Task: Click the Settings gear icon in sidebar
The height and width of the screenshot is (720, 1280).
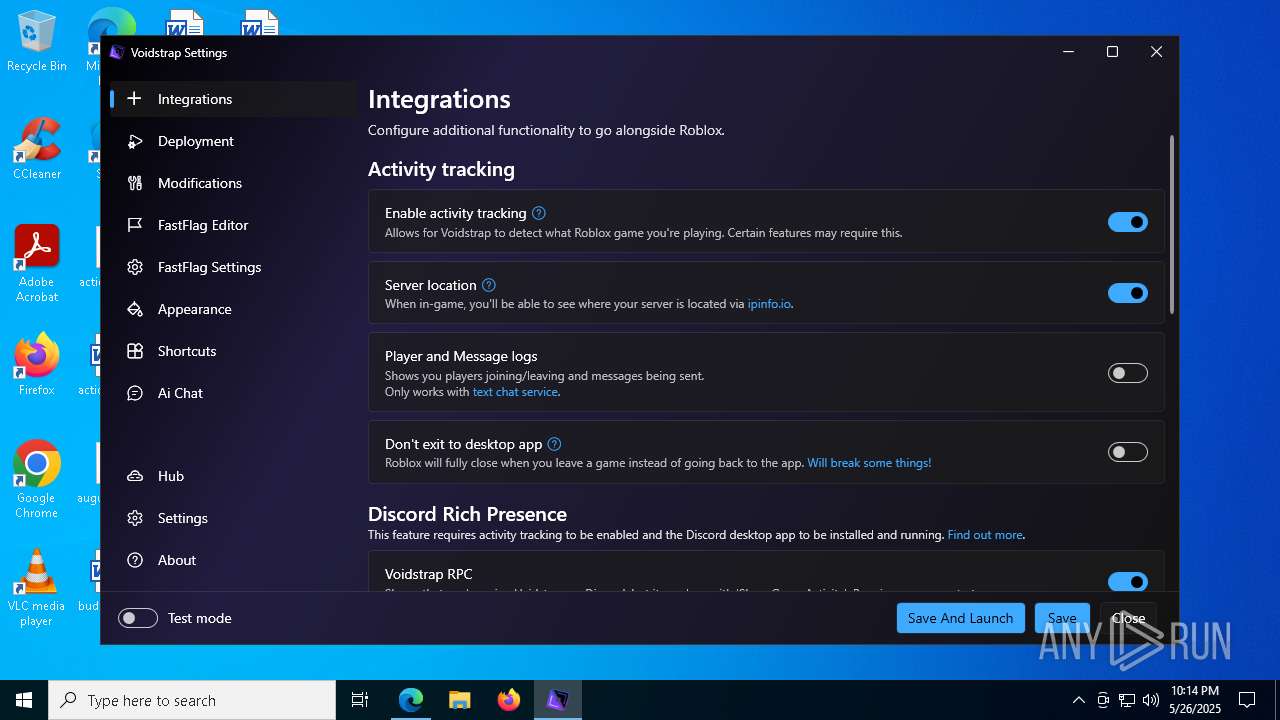Action: click(x=135, y=518)
